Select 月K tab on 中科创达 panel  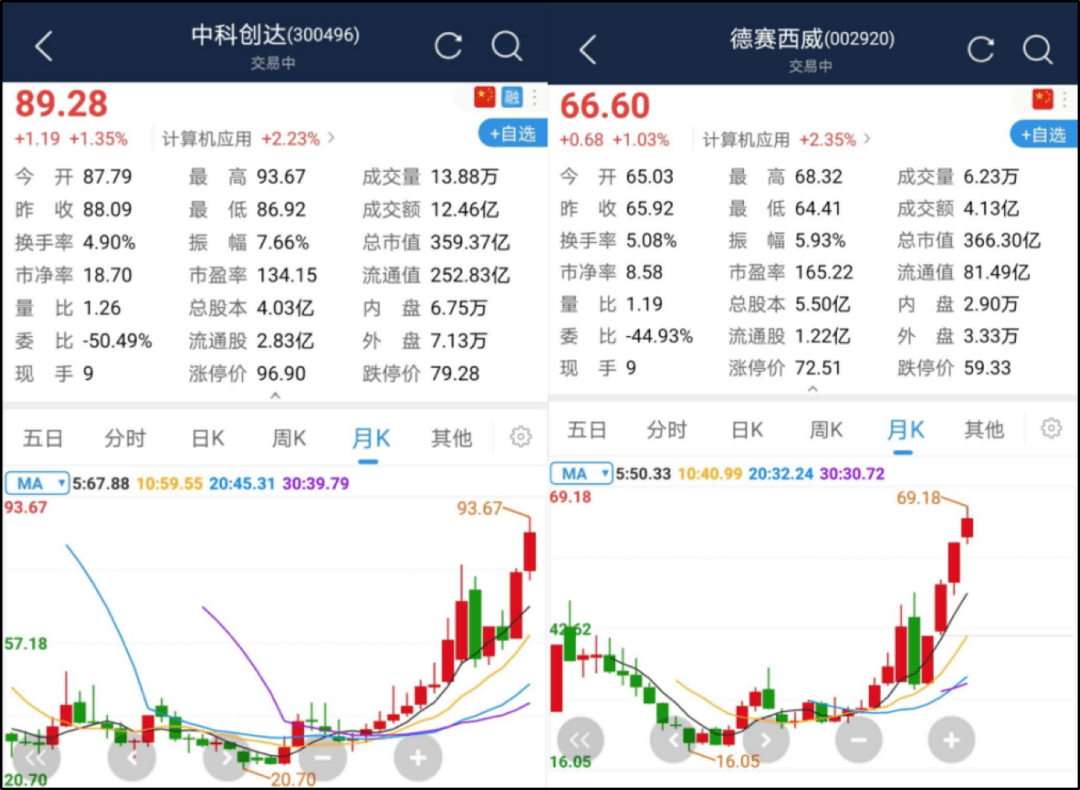pyautogui.click(x=371, y=438)
